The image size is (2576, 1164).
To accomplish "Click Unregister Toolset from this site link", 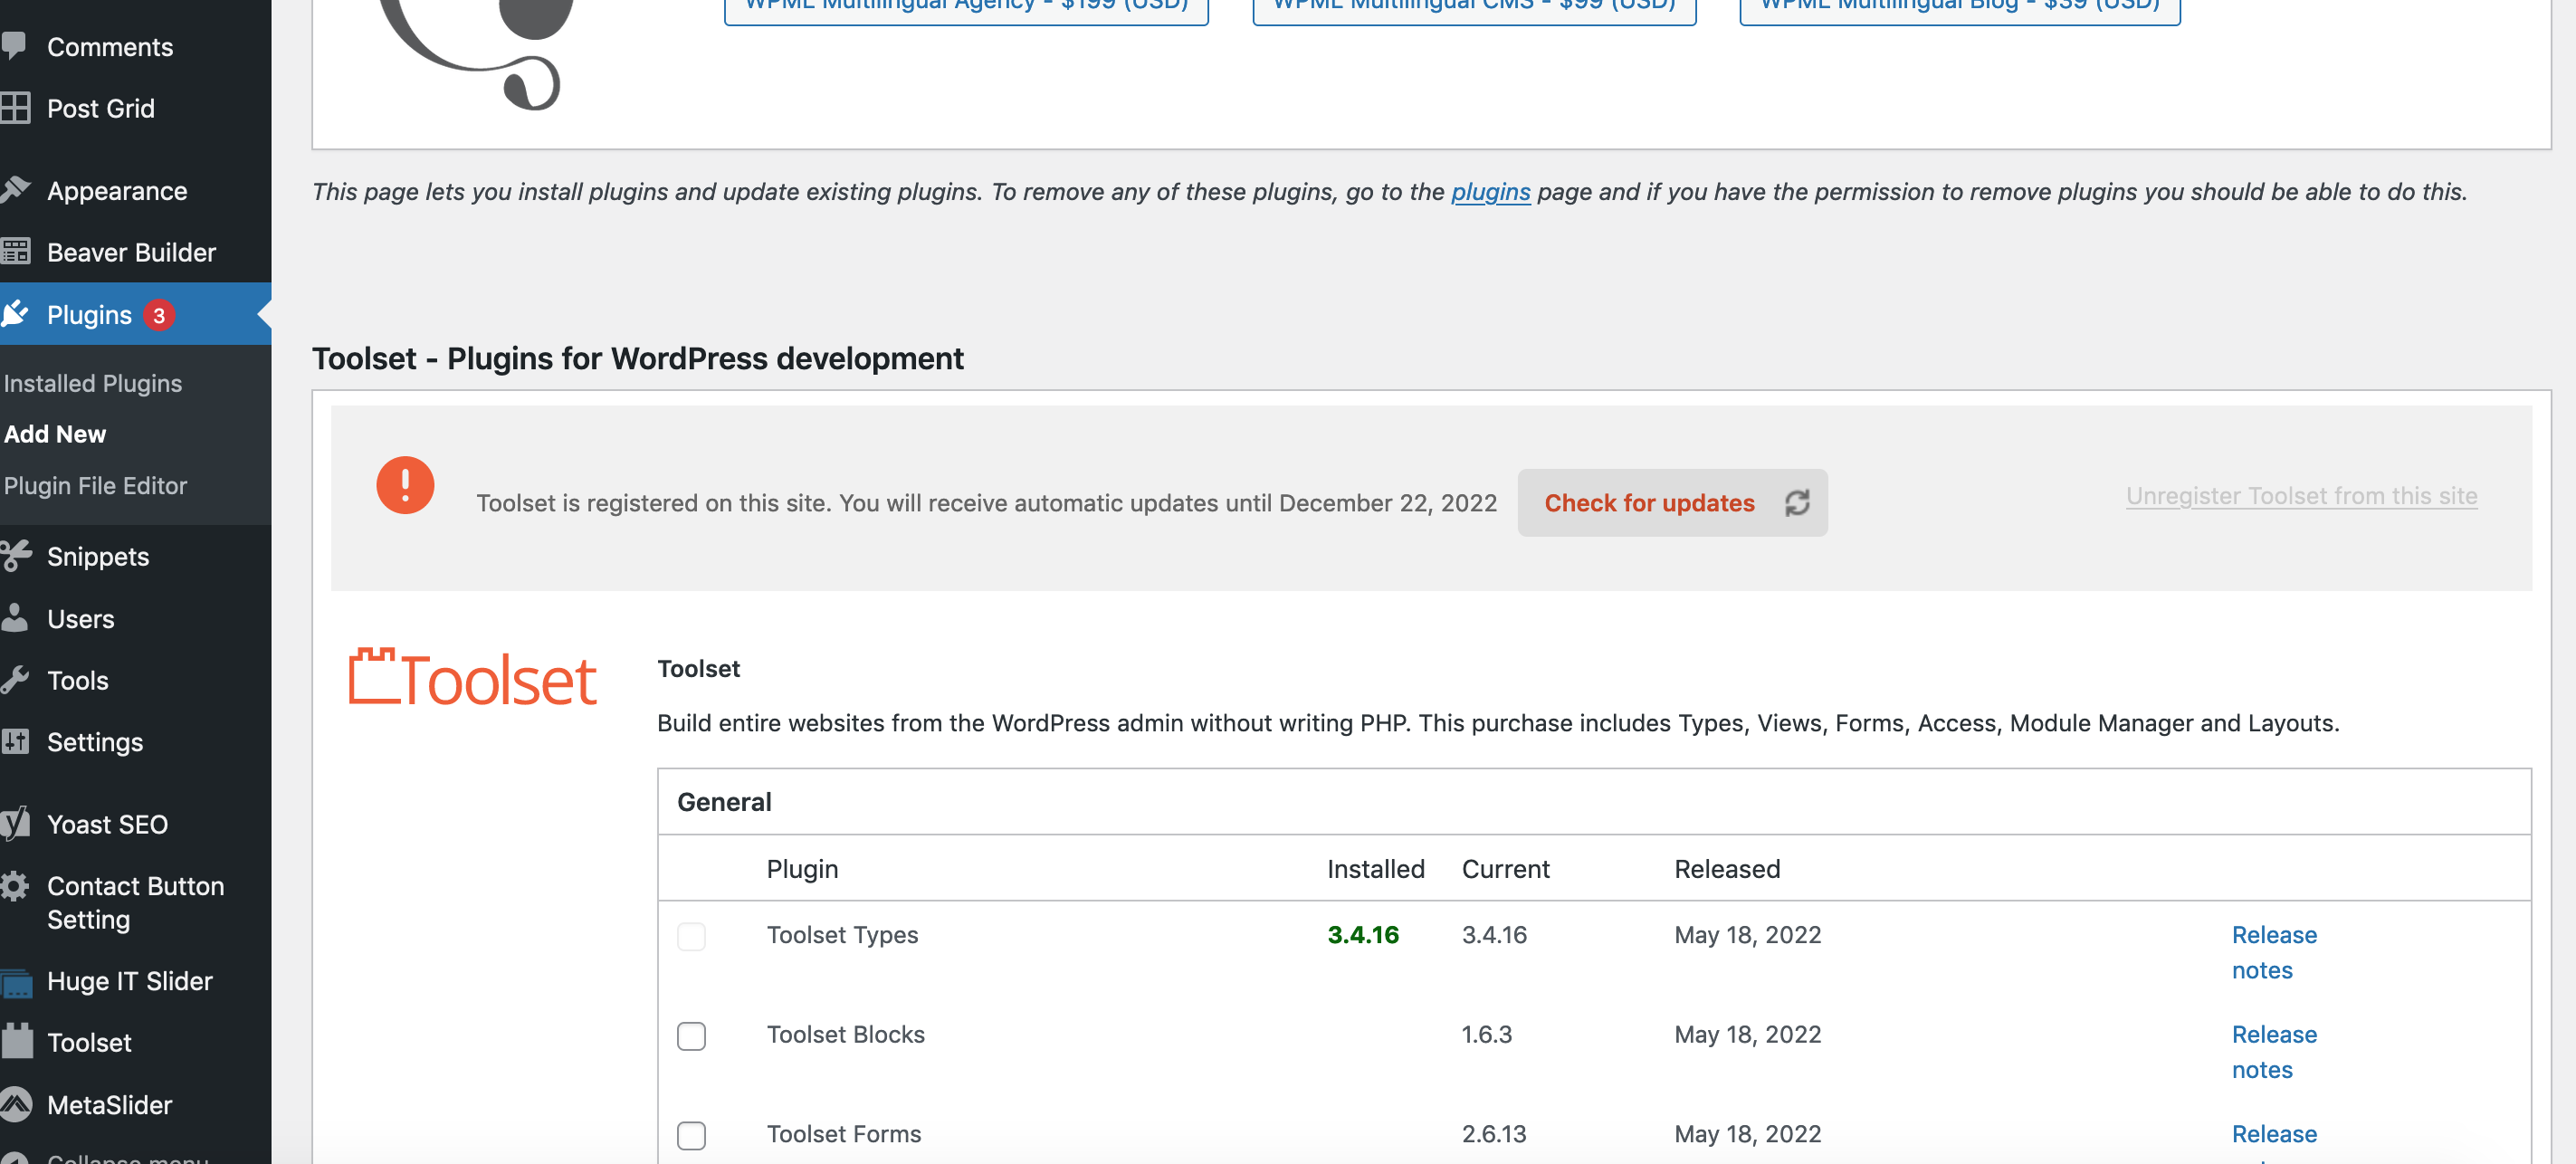I will tap(2301, 496).
